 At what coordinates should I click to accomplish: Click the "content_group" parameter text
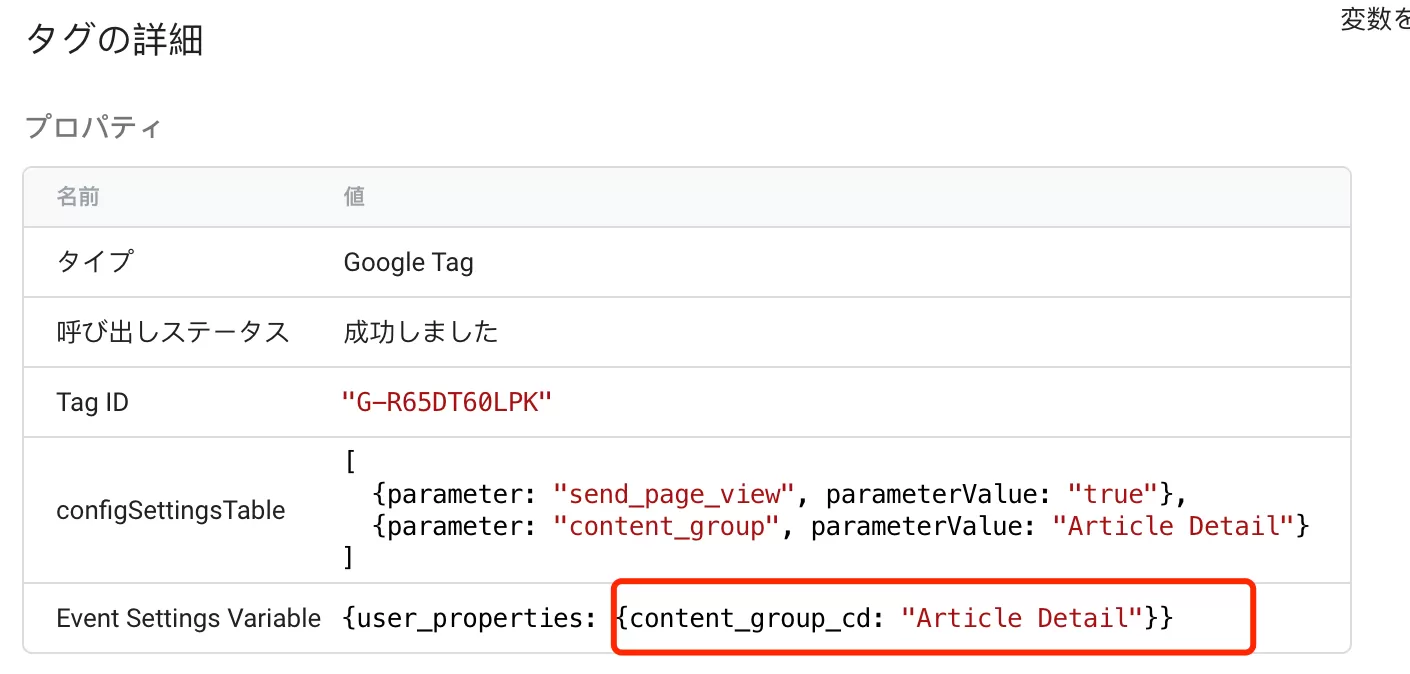666,525
